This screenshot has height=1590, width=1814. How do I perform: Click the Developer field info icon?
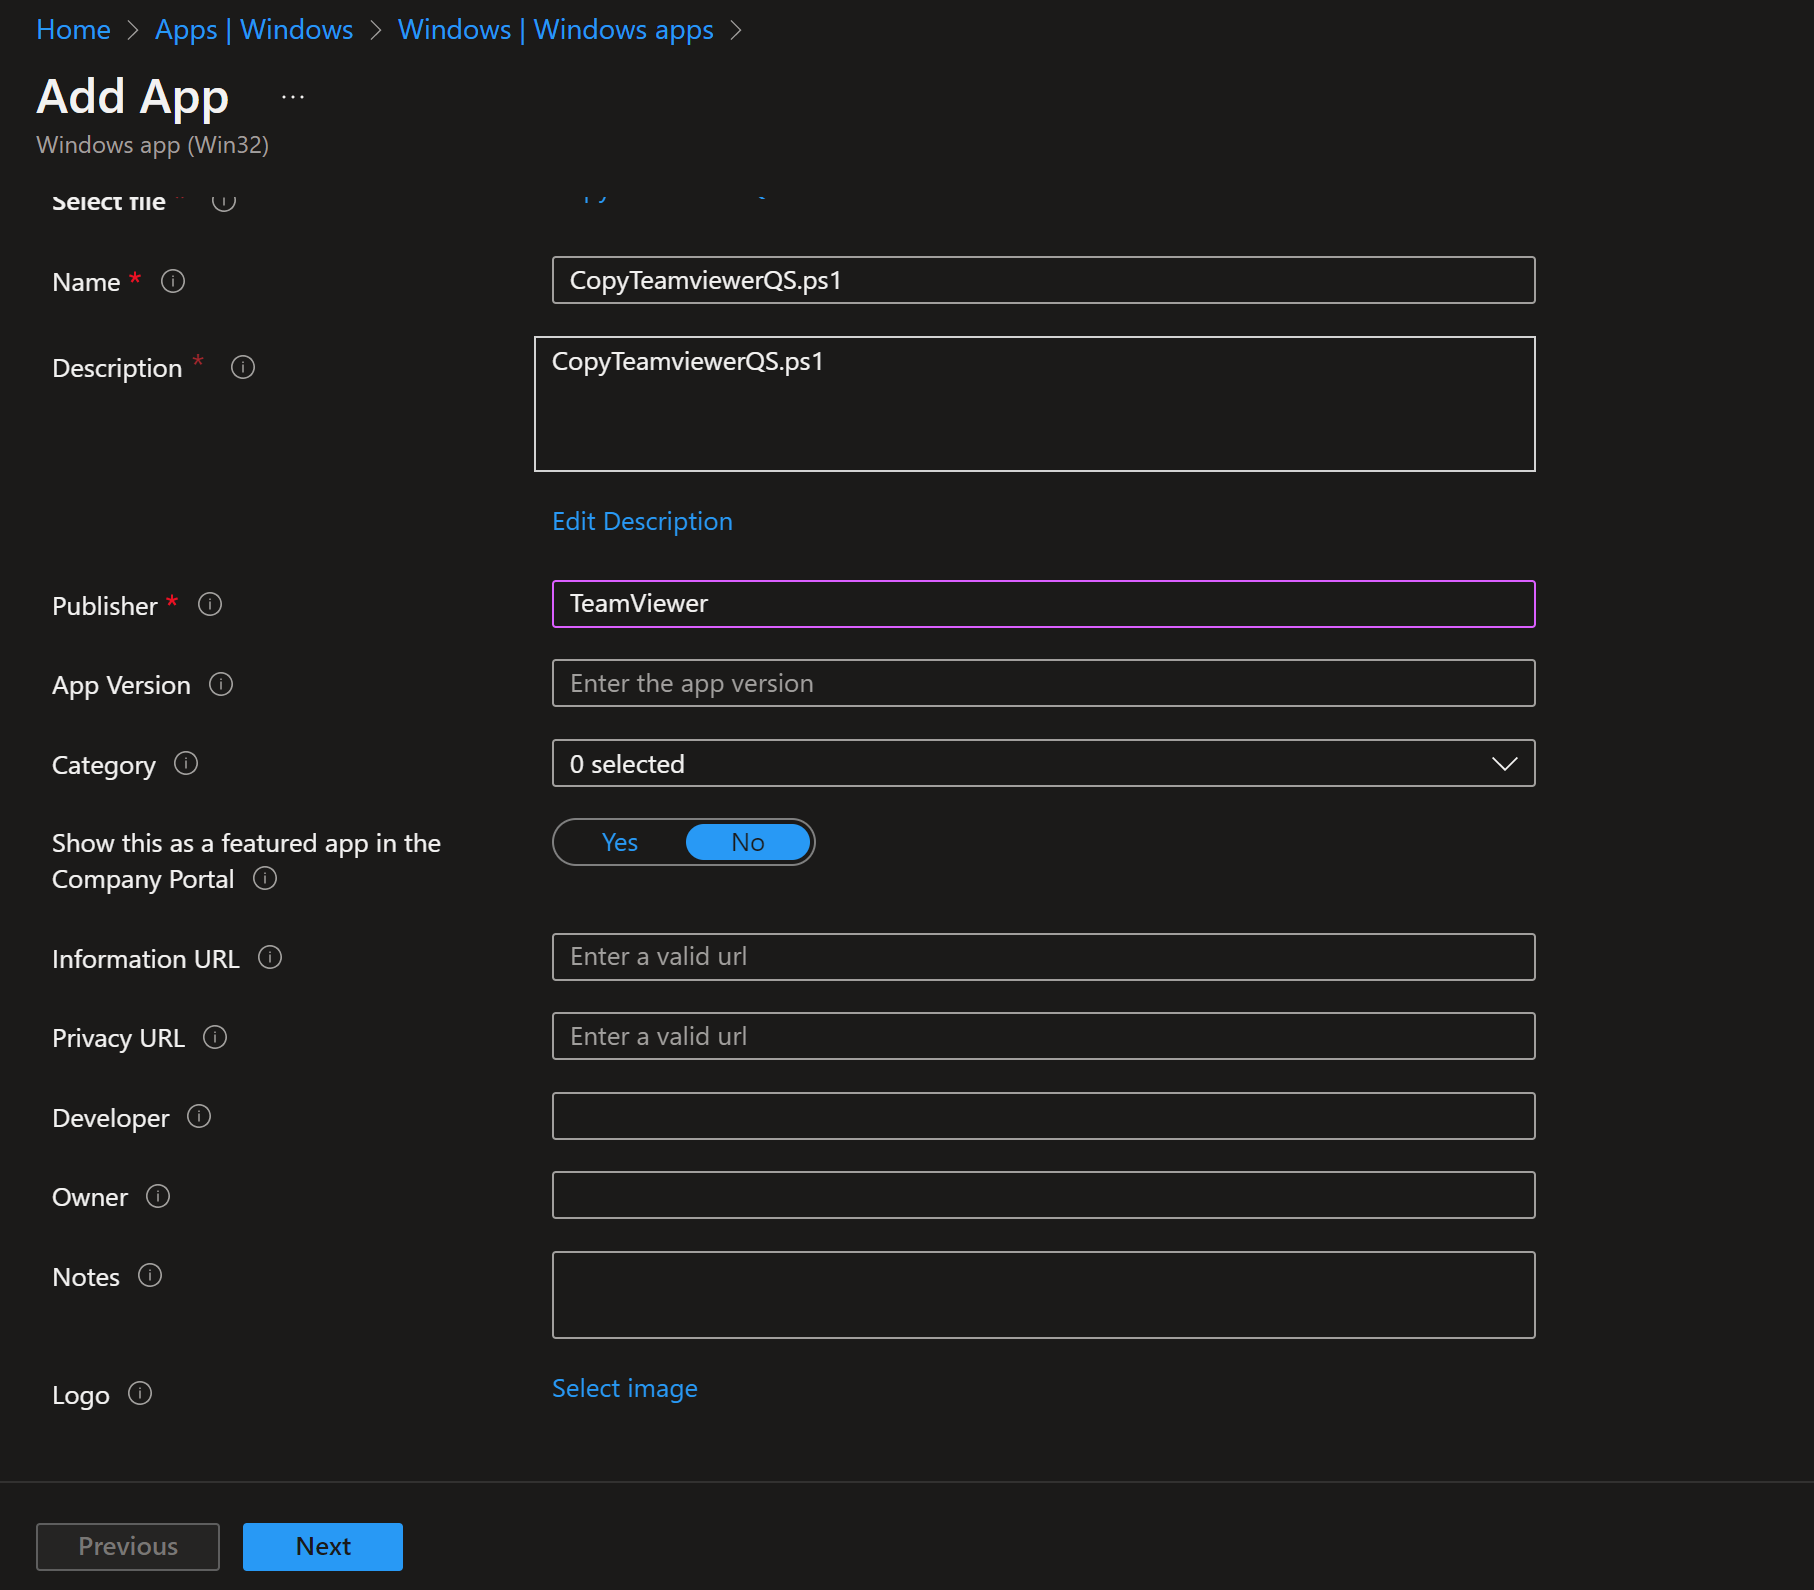point(199,1116)
